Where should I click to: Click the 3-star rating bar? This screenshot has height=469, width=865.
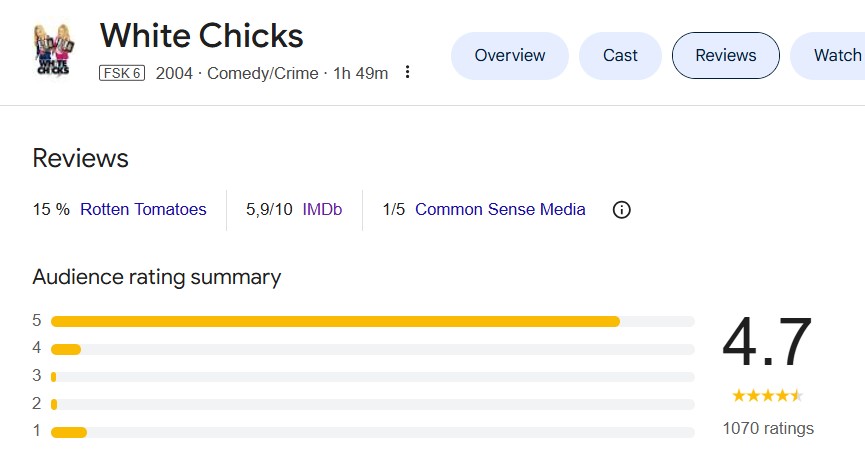(372, 377)
